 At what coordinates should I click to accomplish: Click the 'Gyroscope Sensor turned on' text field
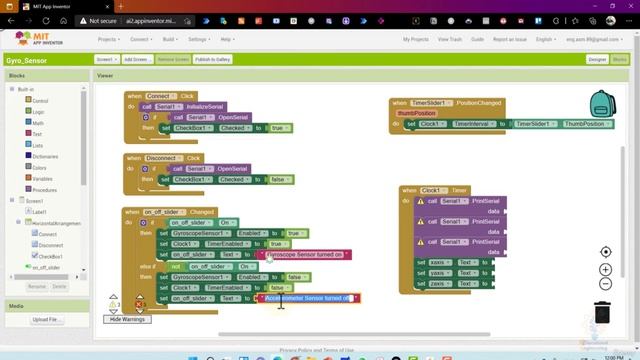click(304, 255)
